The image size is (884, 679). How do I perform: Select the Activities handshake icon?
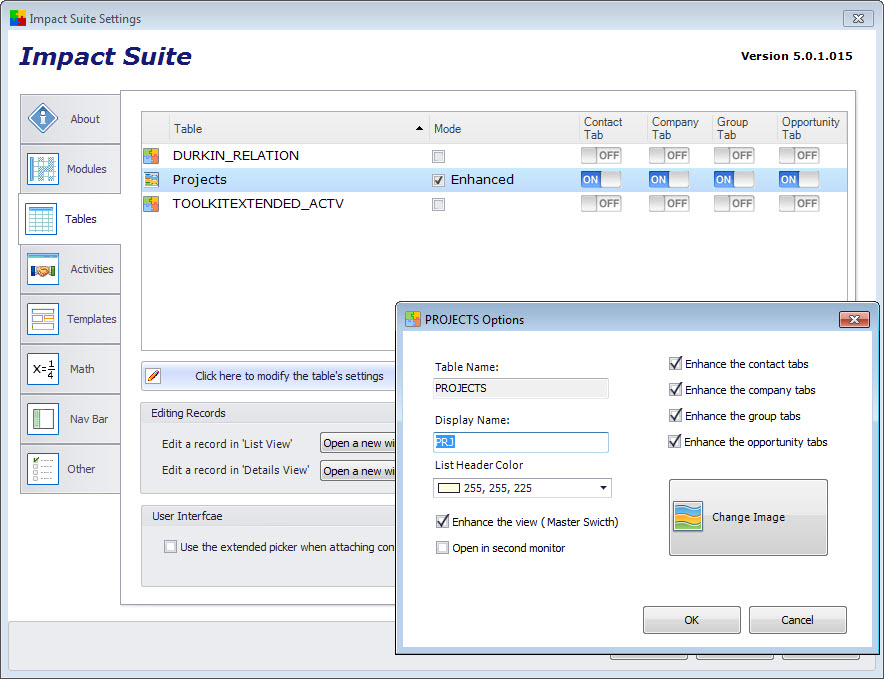[43, 269]
